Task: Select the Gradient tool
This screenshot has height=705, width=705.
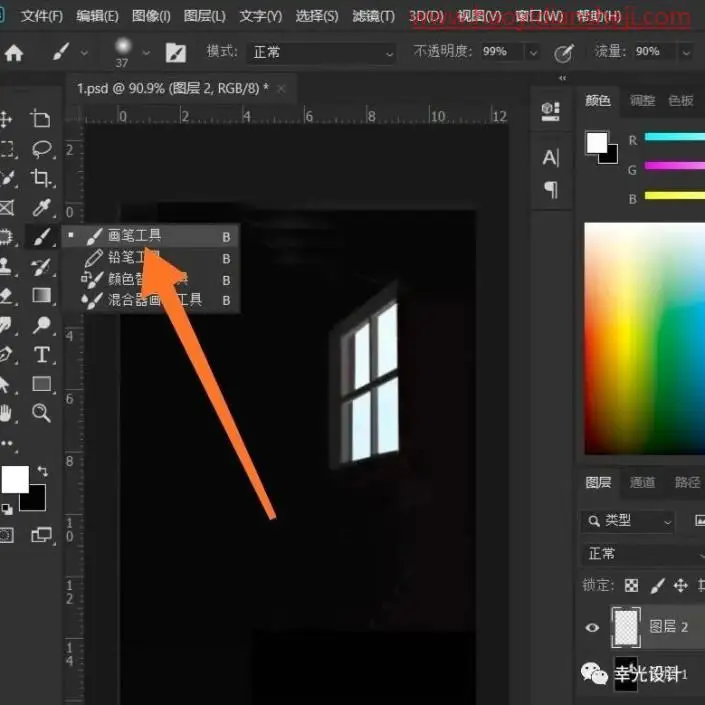Action: (x=41, y=295)
